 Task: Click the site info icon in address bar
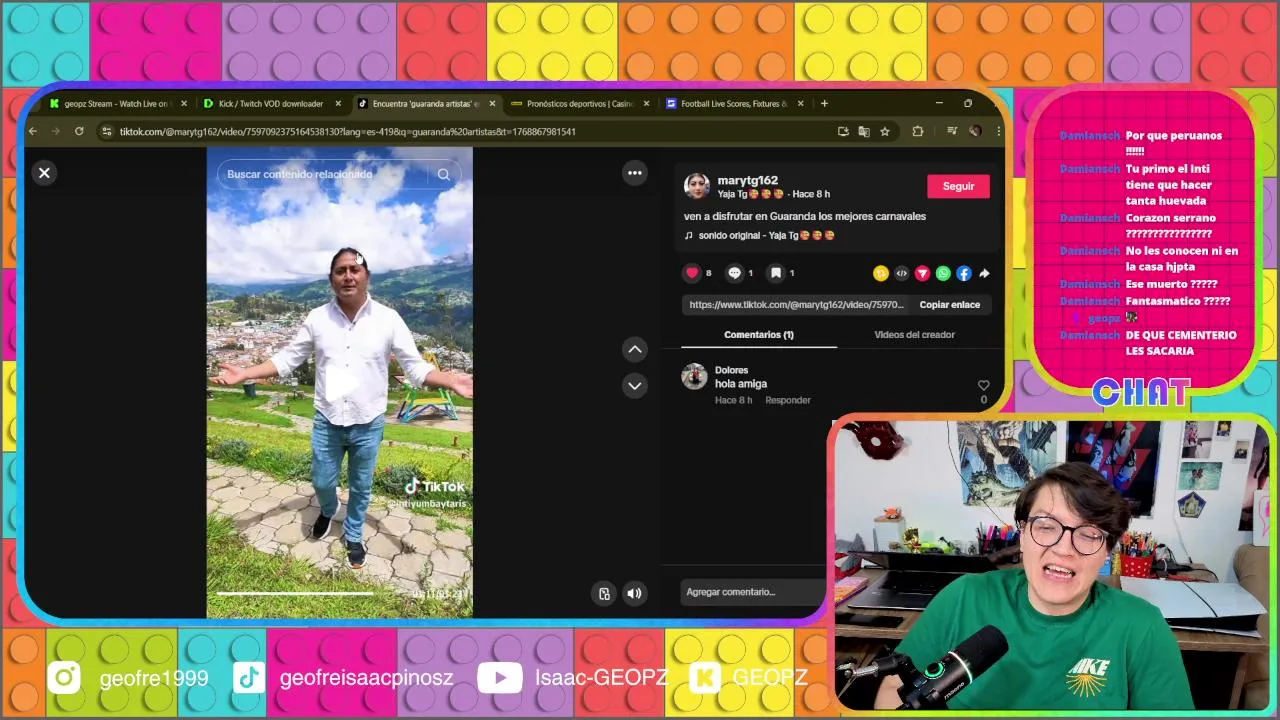[107, 132]
